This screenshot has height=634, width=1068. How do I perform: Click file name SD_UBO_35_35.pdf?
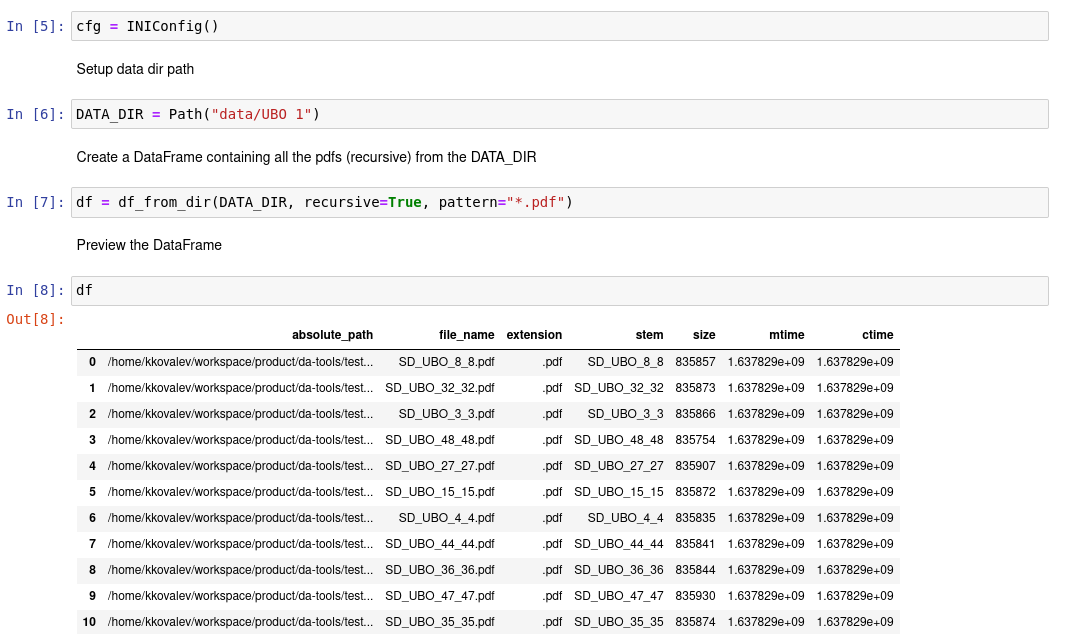pyautogui.click(x=440, y=622)
